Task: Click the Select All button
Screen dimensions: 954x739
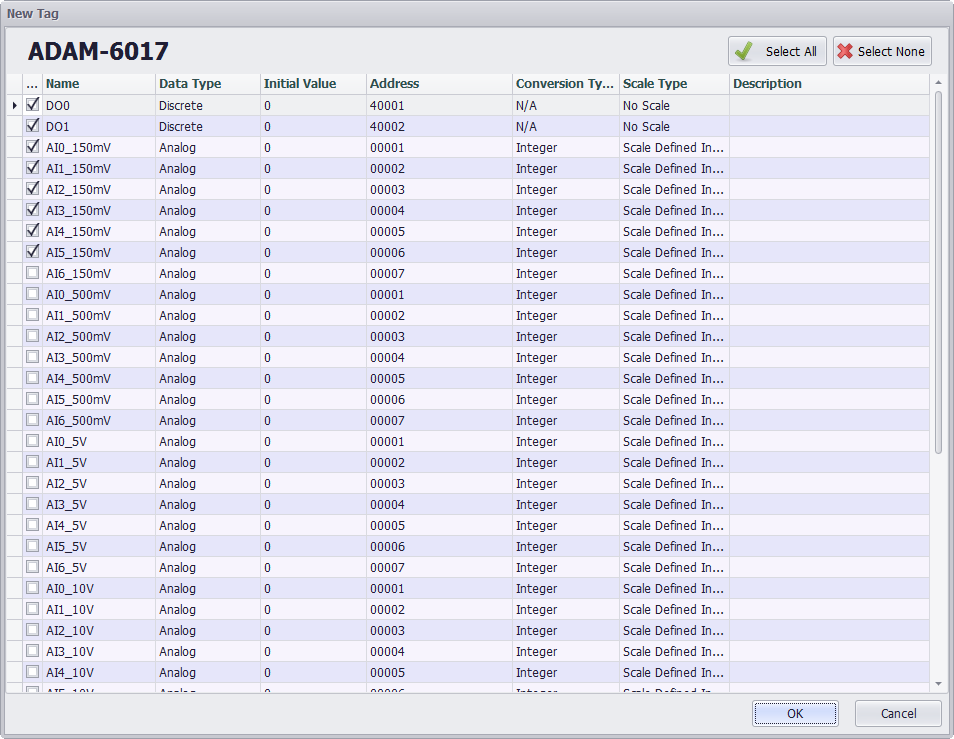Action: click(x=778, y=51)
